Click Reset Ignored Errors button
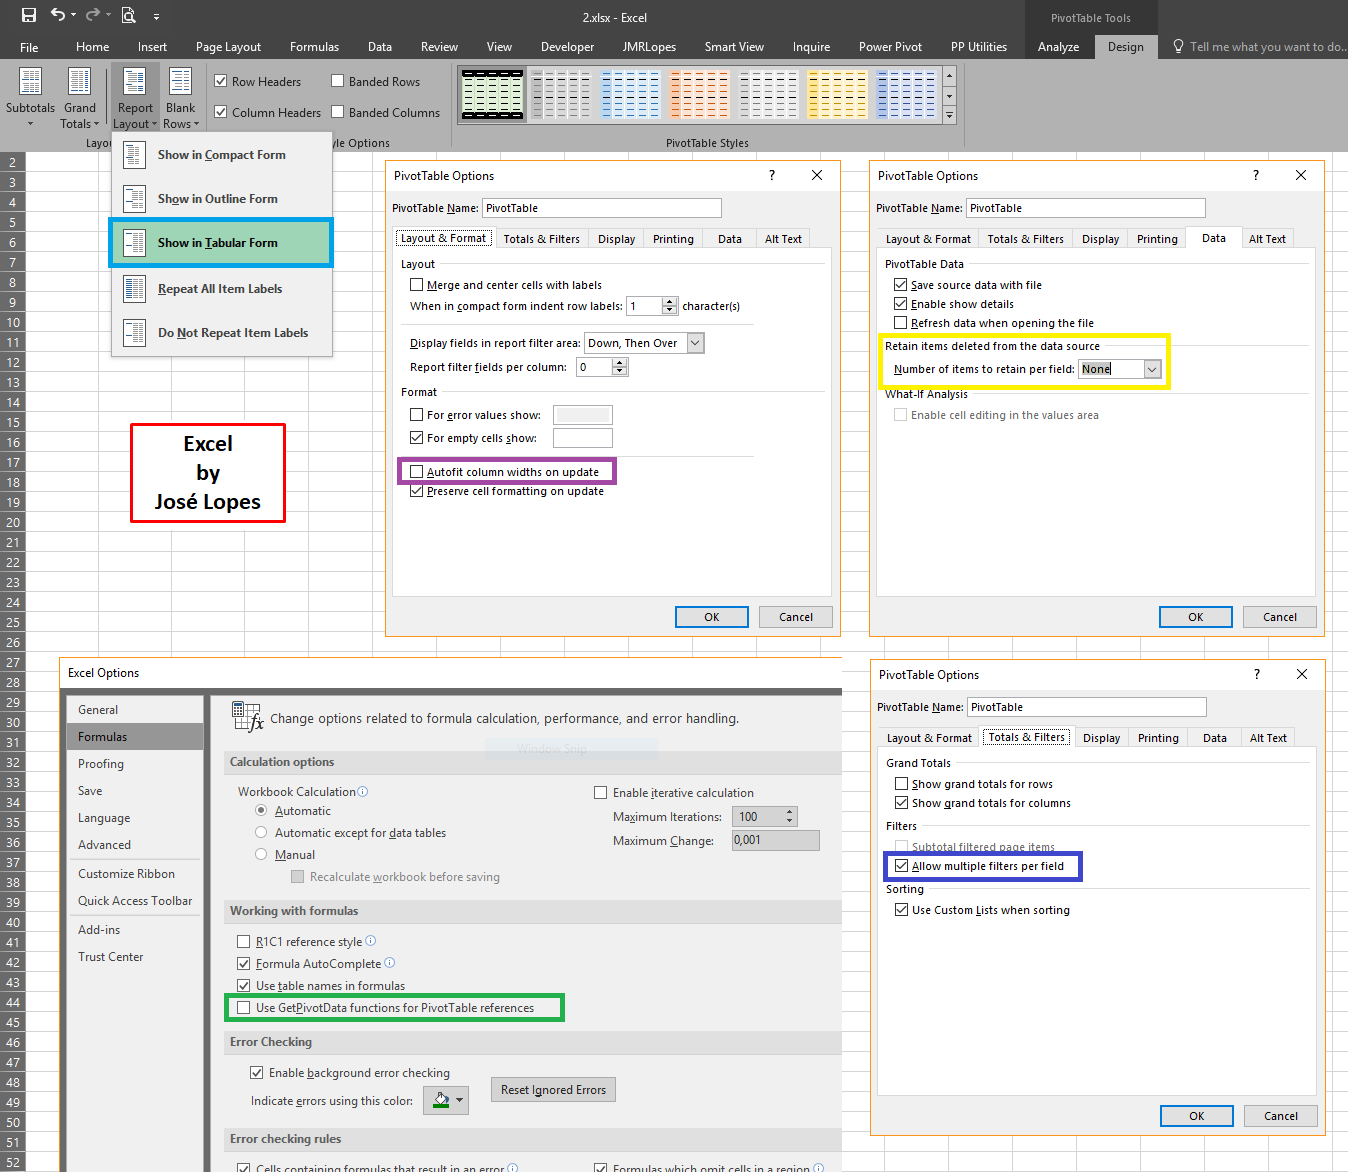The image size is (1348, 1172). tap(553, 1089)
